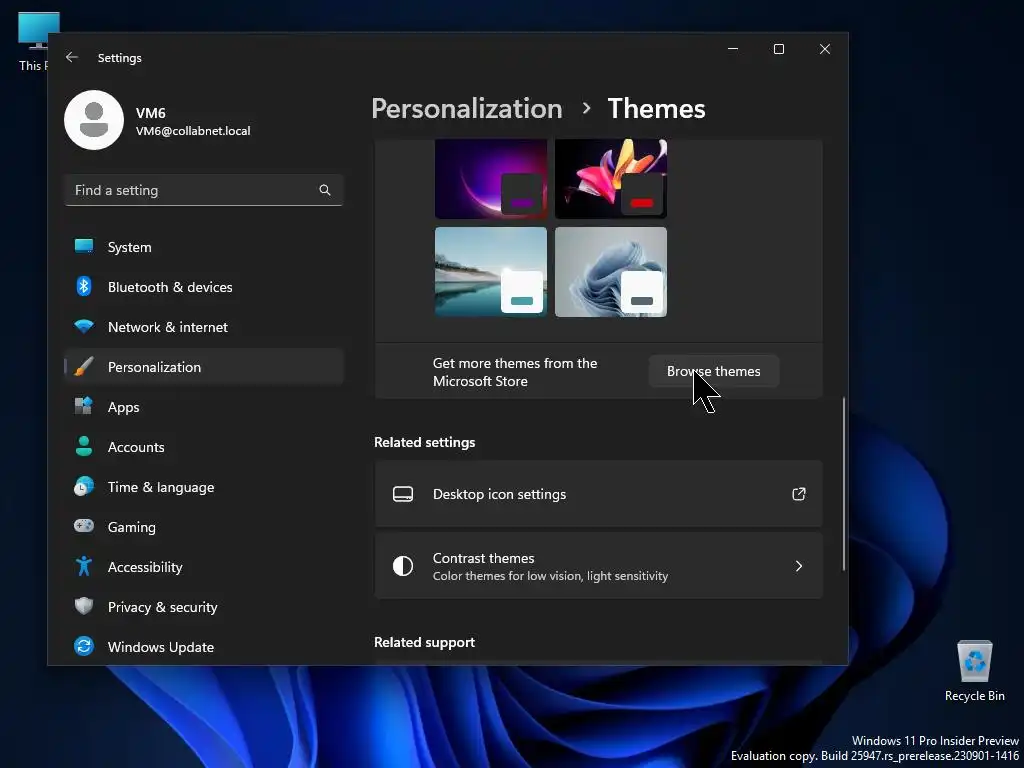Click the Gaming controller icon
1024x768 pixels.
point(84,526)
